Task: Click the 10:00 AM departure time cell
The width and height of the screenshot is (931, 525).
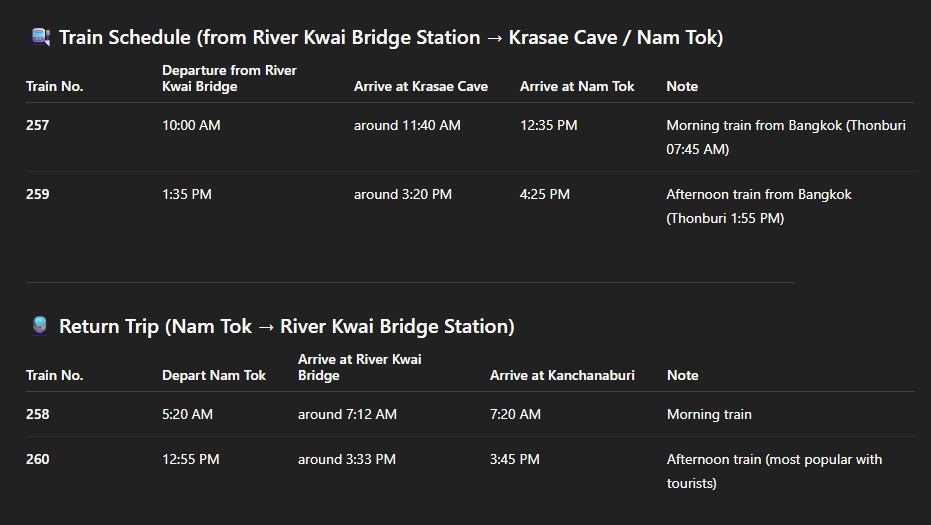Action: 191,126
